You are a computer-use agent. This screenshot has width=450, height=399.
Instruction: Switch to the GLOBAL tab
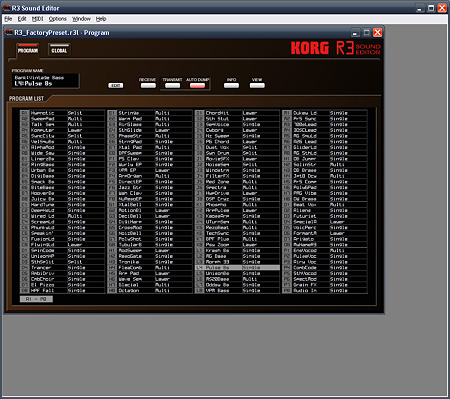[x=59, y=50]
